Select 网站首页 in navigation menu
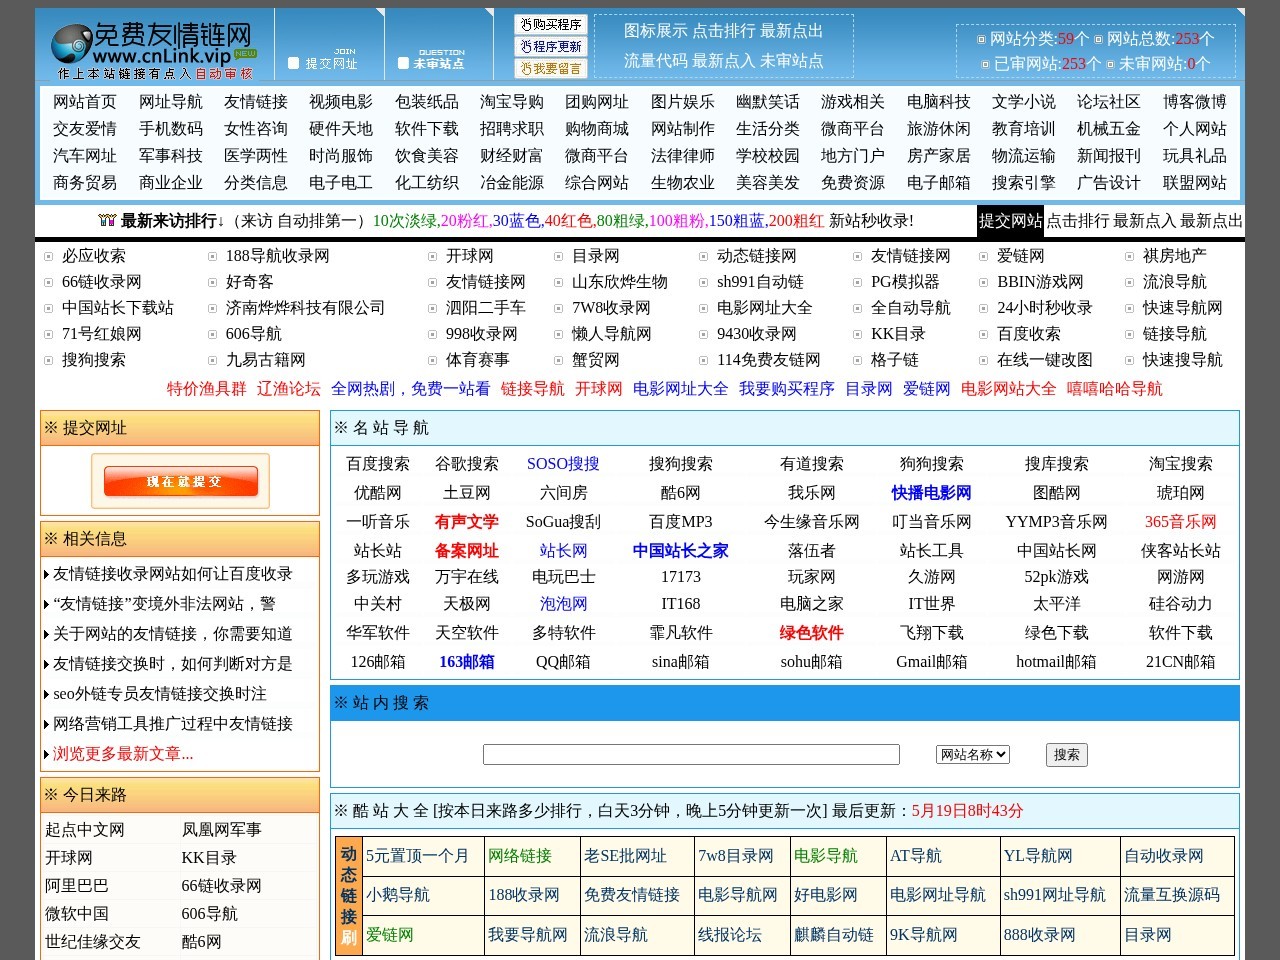Screen dimensions: 1280x960 85,102
